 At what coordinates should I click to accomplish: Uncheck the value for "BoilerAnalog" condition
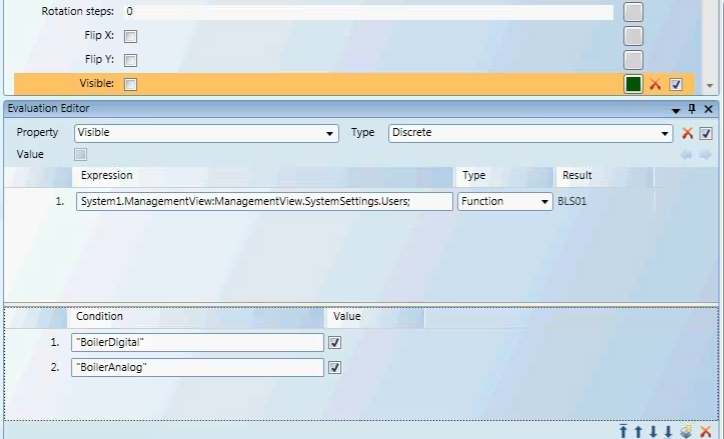(x=335, y=367)
